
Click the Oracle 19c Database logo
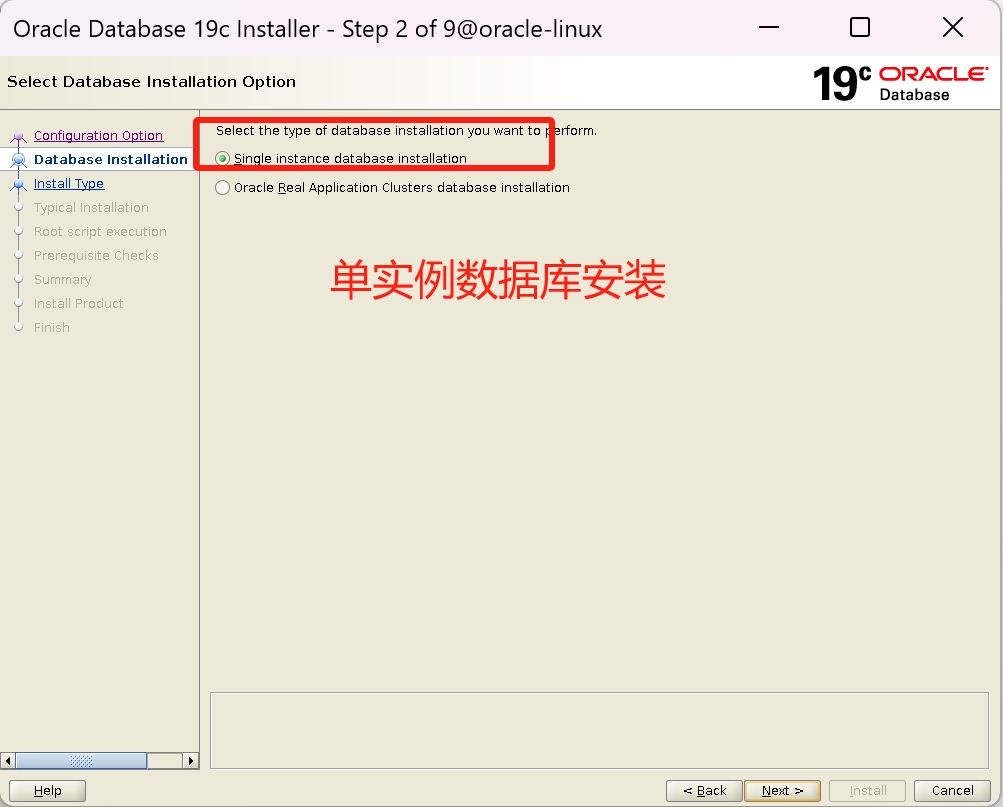[901, 83]
